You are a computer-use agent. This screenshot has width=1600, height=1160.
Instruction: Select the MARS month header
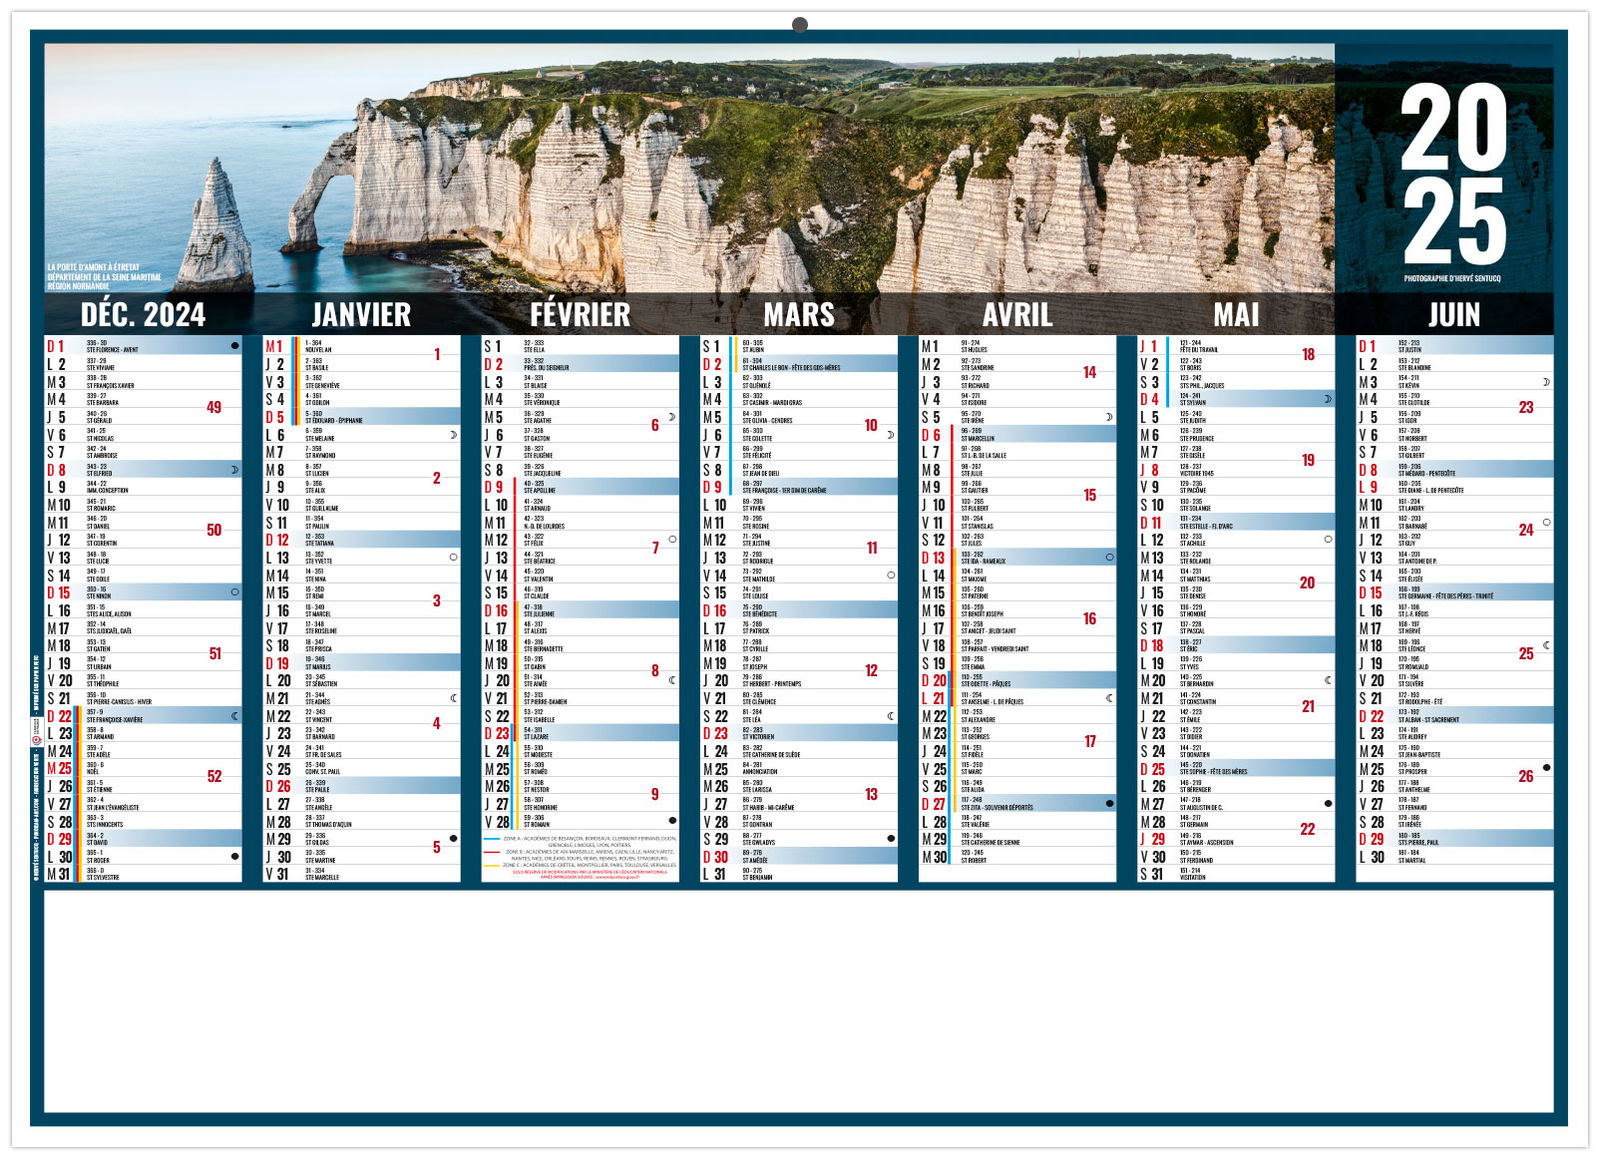pos(799,315)
